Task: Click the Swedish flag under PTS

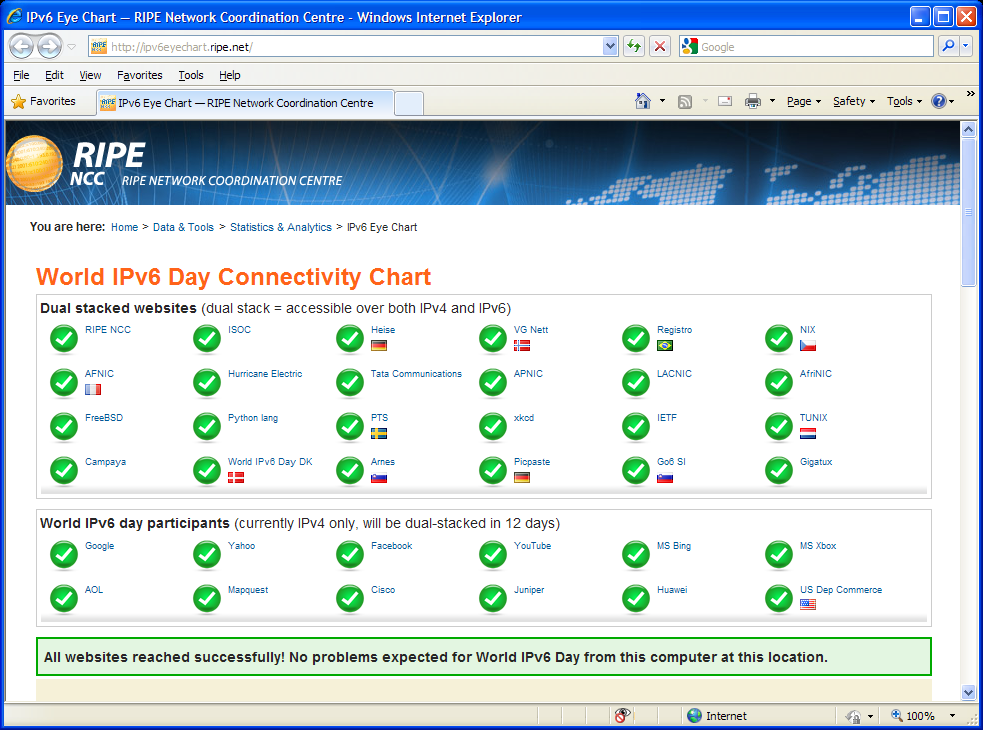Action: [379, 433]
